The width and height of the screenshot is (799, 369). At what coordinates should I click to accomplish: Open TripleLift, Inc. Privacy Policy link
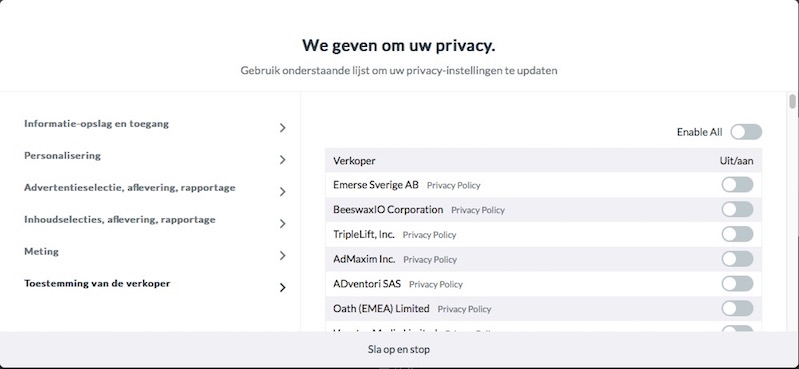point(429,235)
